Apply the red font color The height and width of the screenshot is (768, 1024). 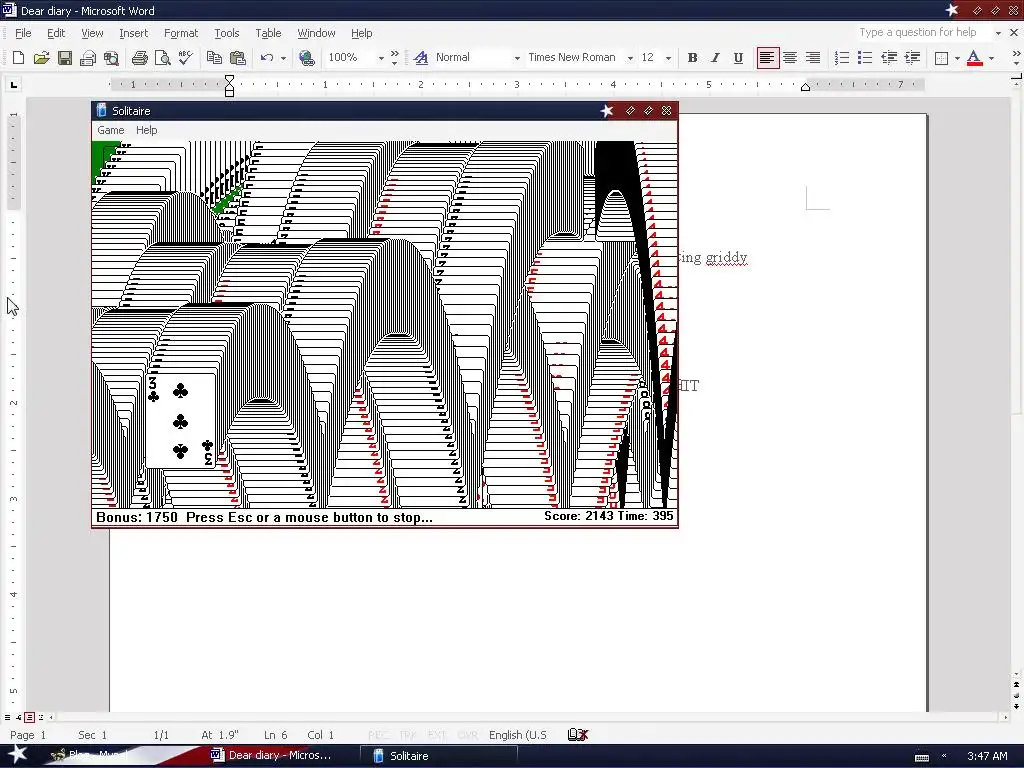point(974,57)
